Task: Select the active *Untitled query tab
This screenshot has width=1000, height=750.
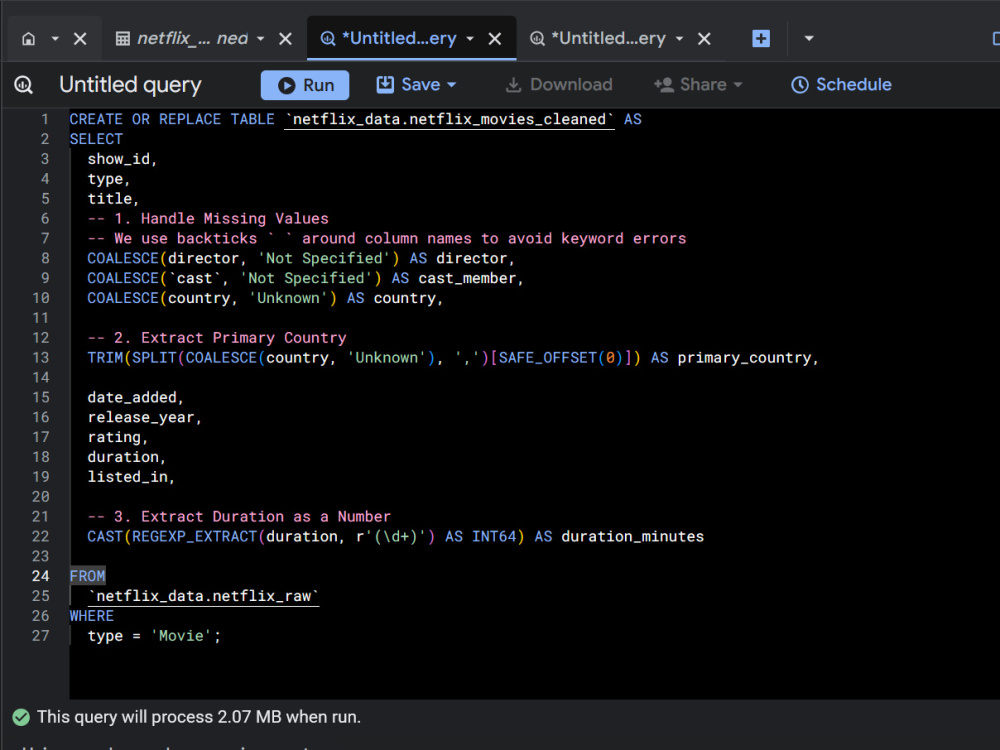Action: click(x=399, y=39)
